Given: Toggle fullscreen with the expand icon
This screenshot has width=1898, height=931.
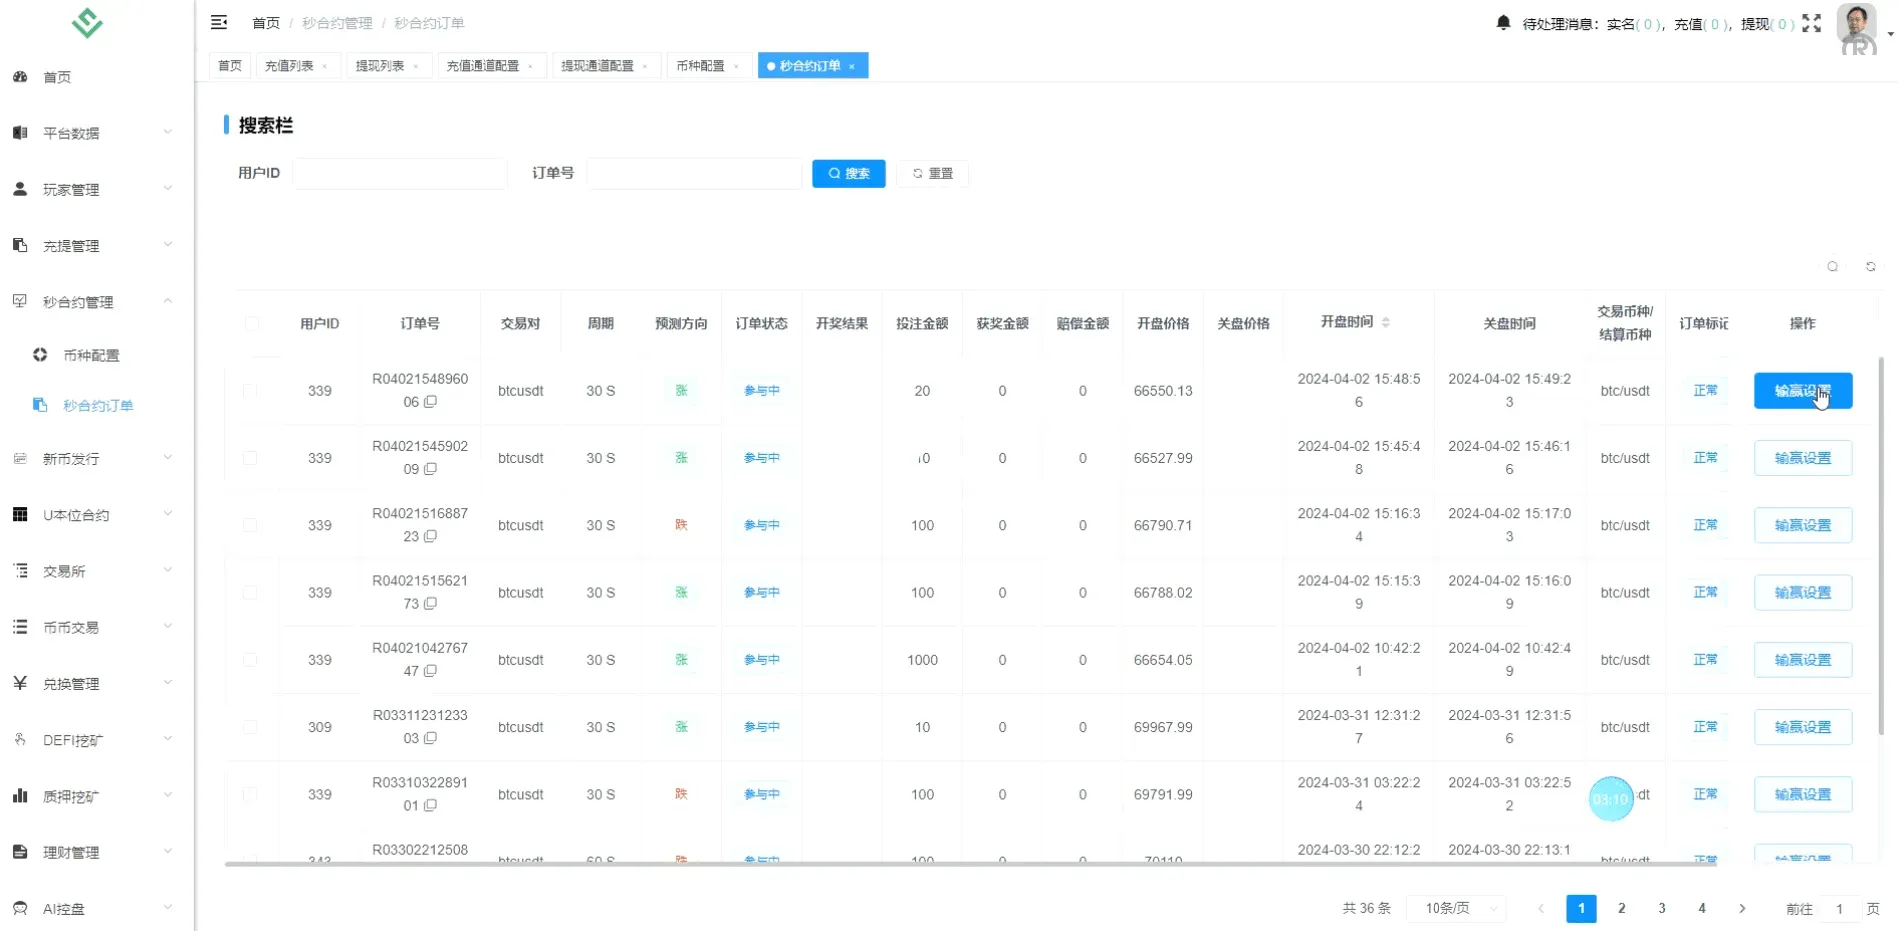Looking at the screenshot, I should 1813,24.
